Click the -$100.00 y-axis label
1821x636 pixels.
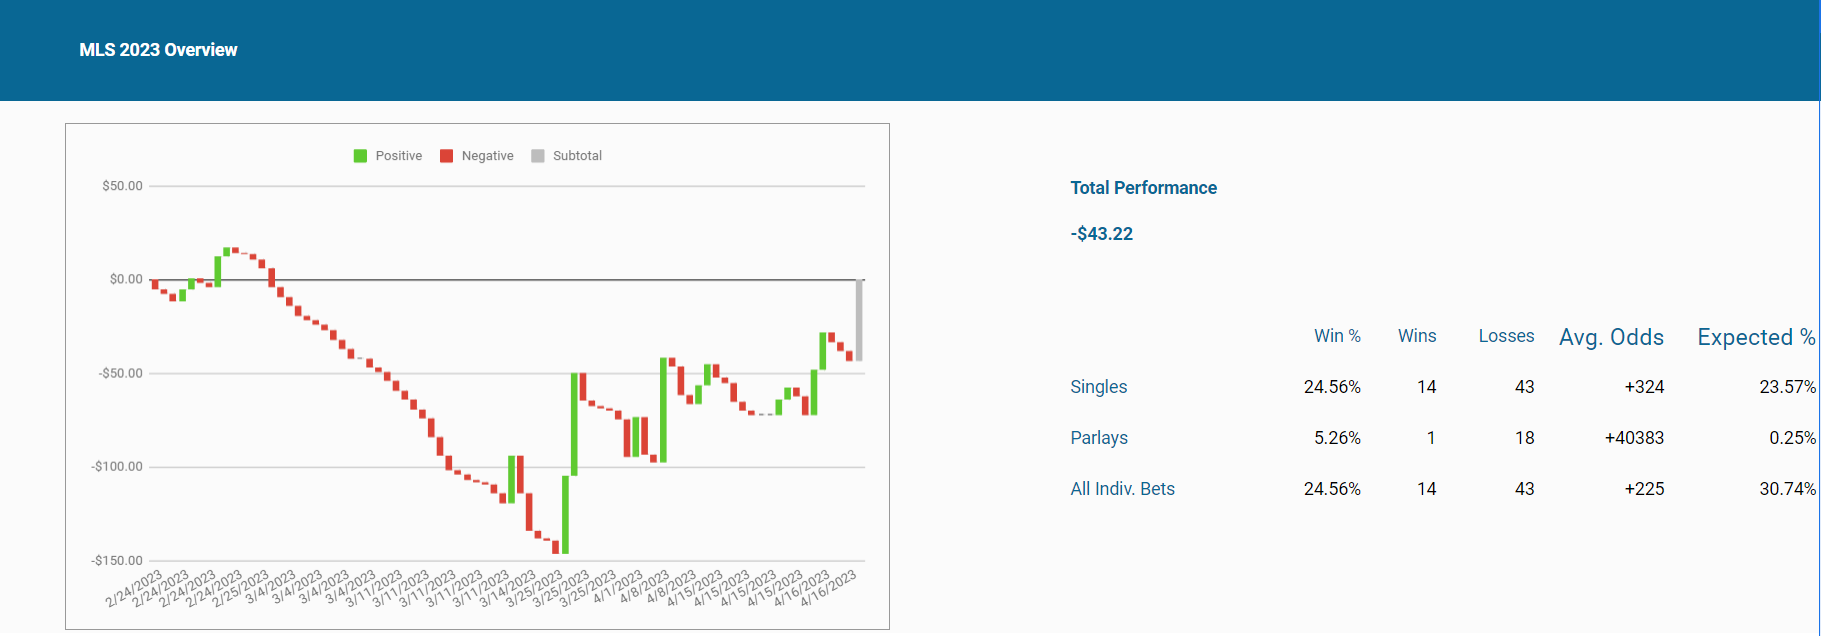117,467
